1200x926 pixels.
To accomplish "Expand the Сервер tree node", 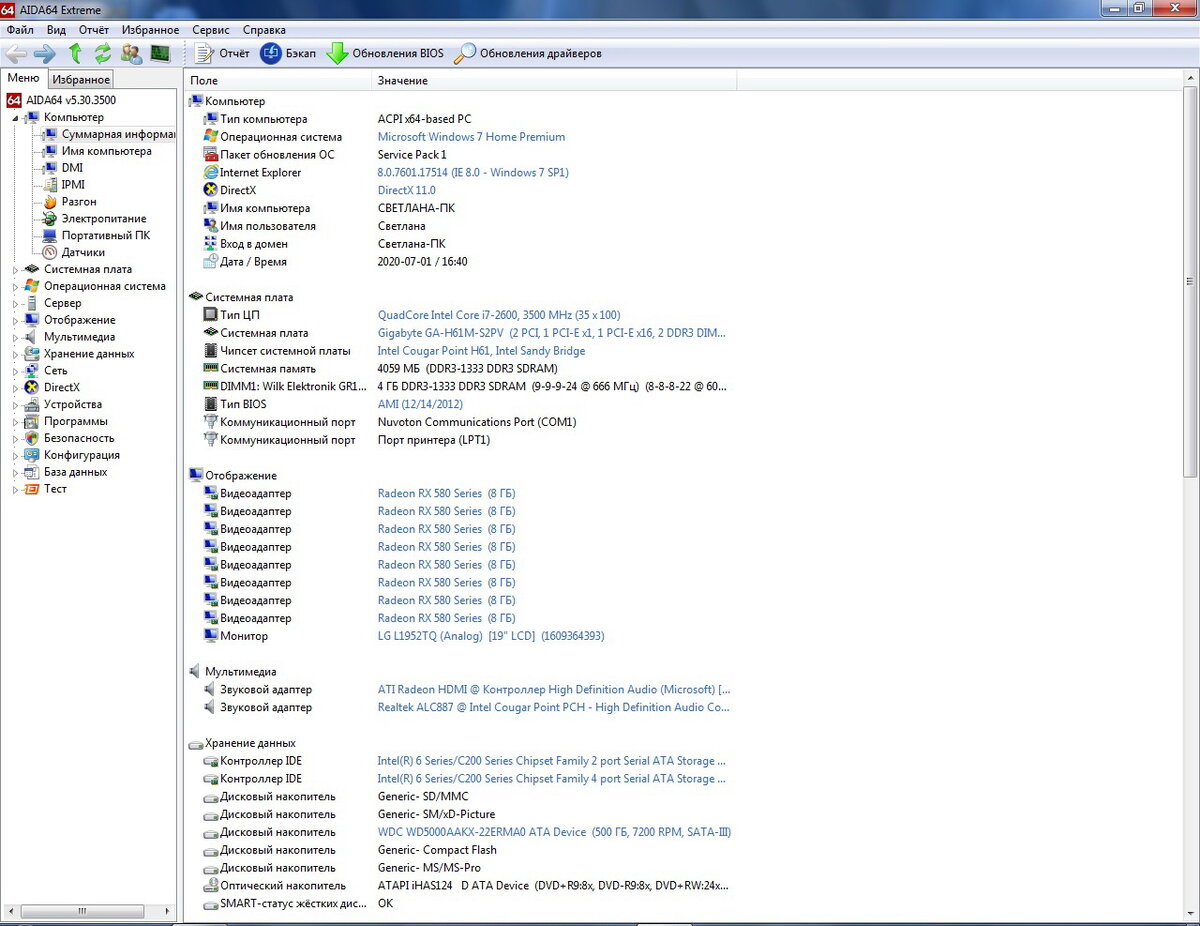I will [16, 303].
